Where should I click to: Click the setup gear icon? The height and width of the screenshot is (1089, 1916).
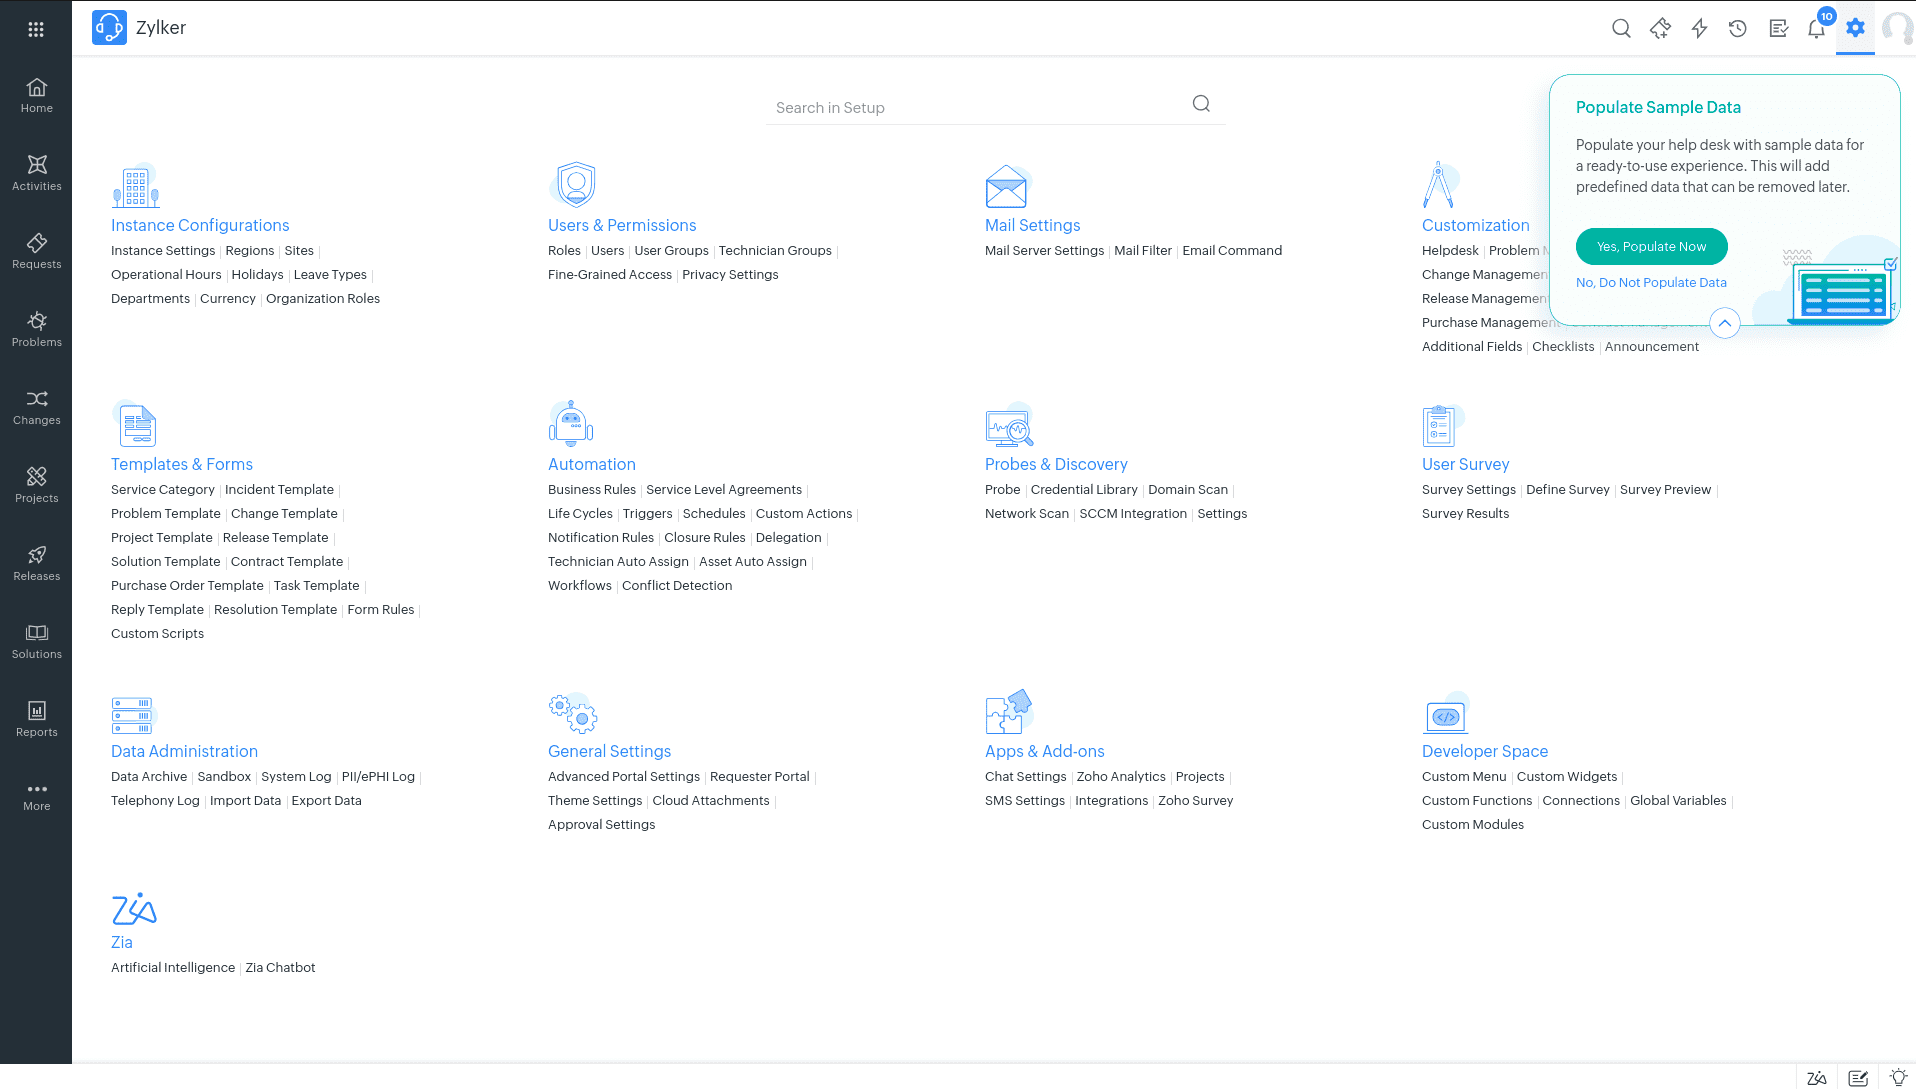(x=1855, y=28)
